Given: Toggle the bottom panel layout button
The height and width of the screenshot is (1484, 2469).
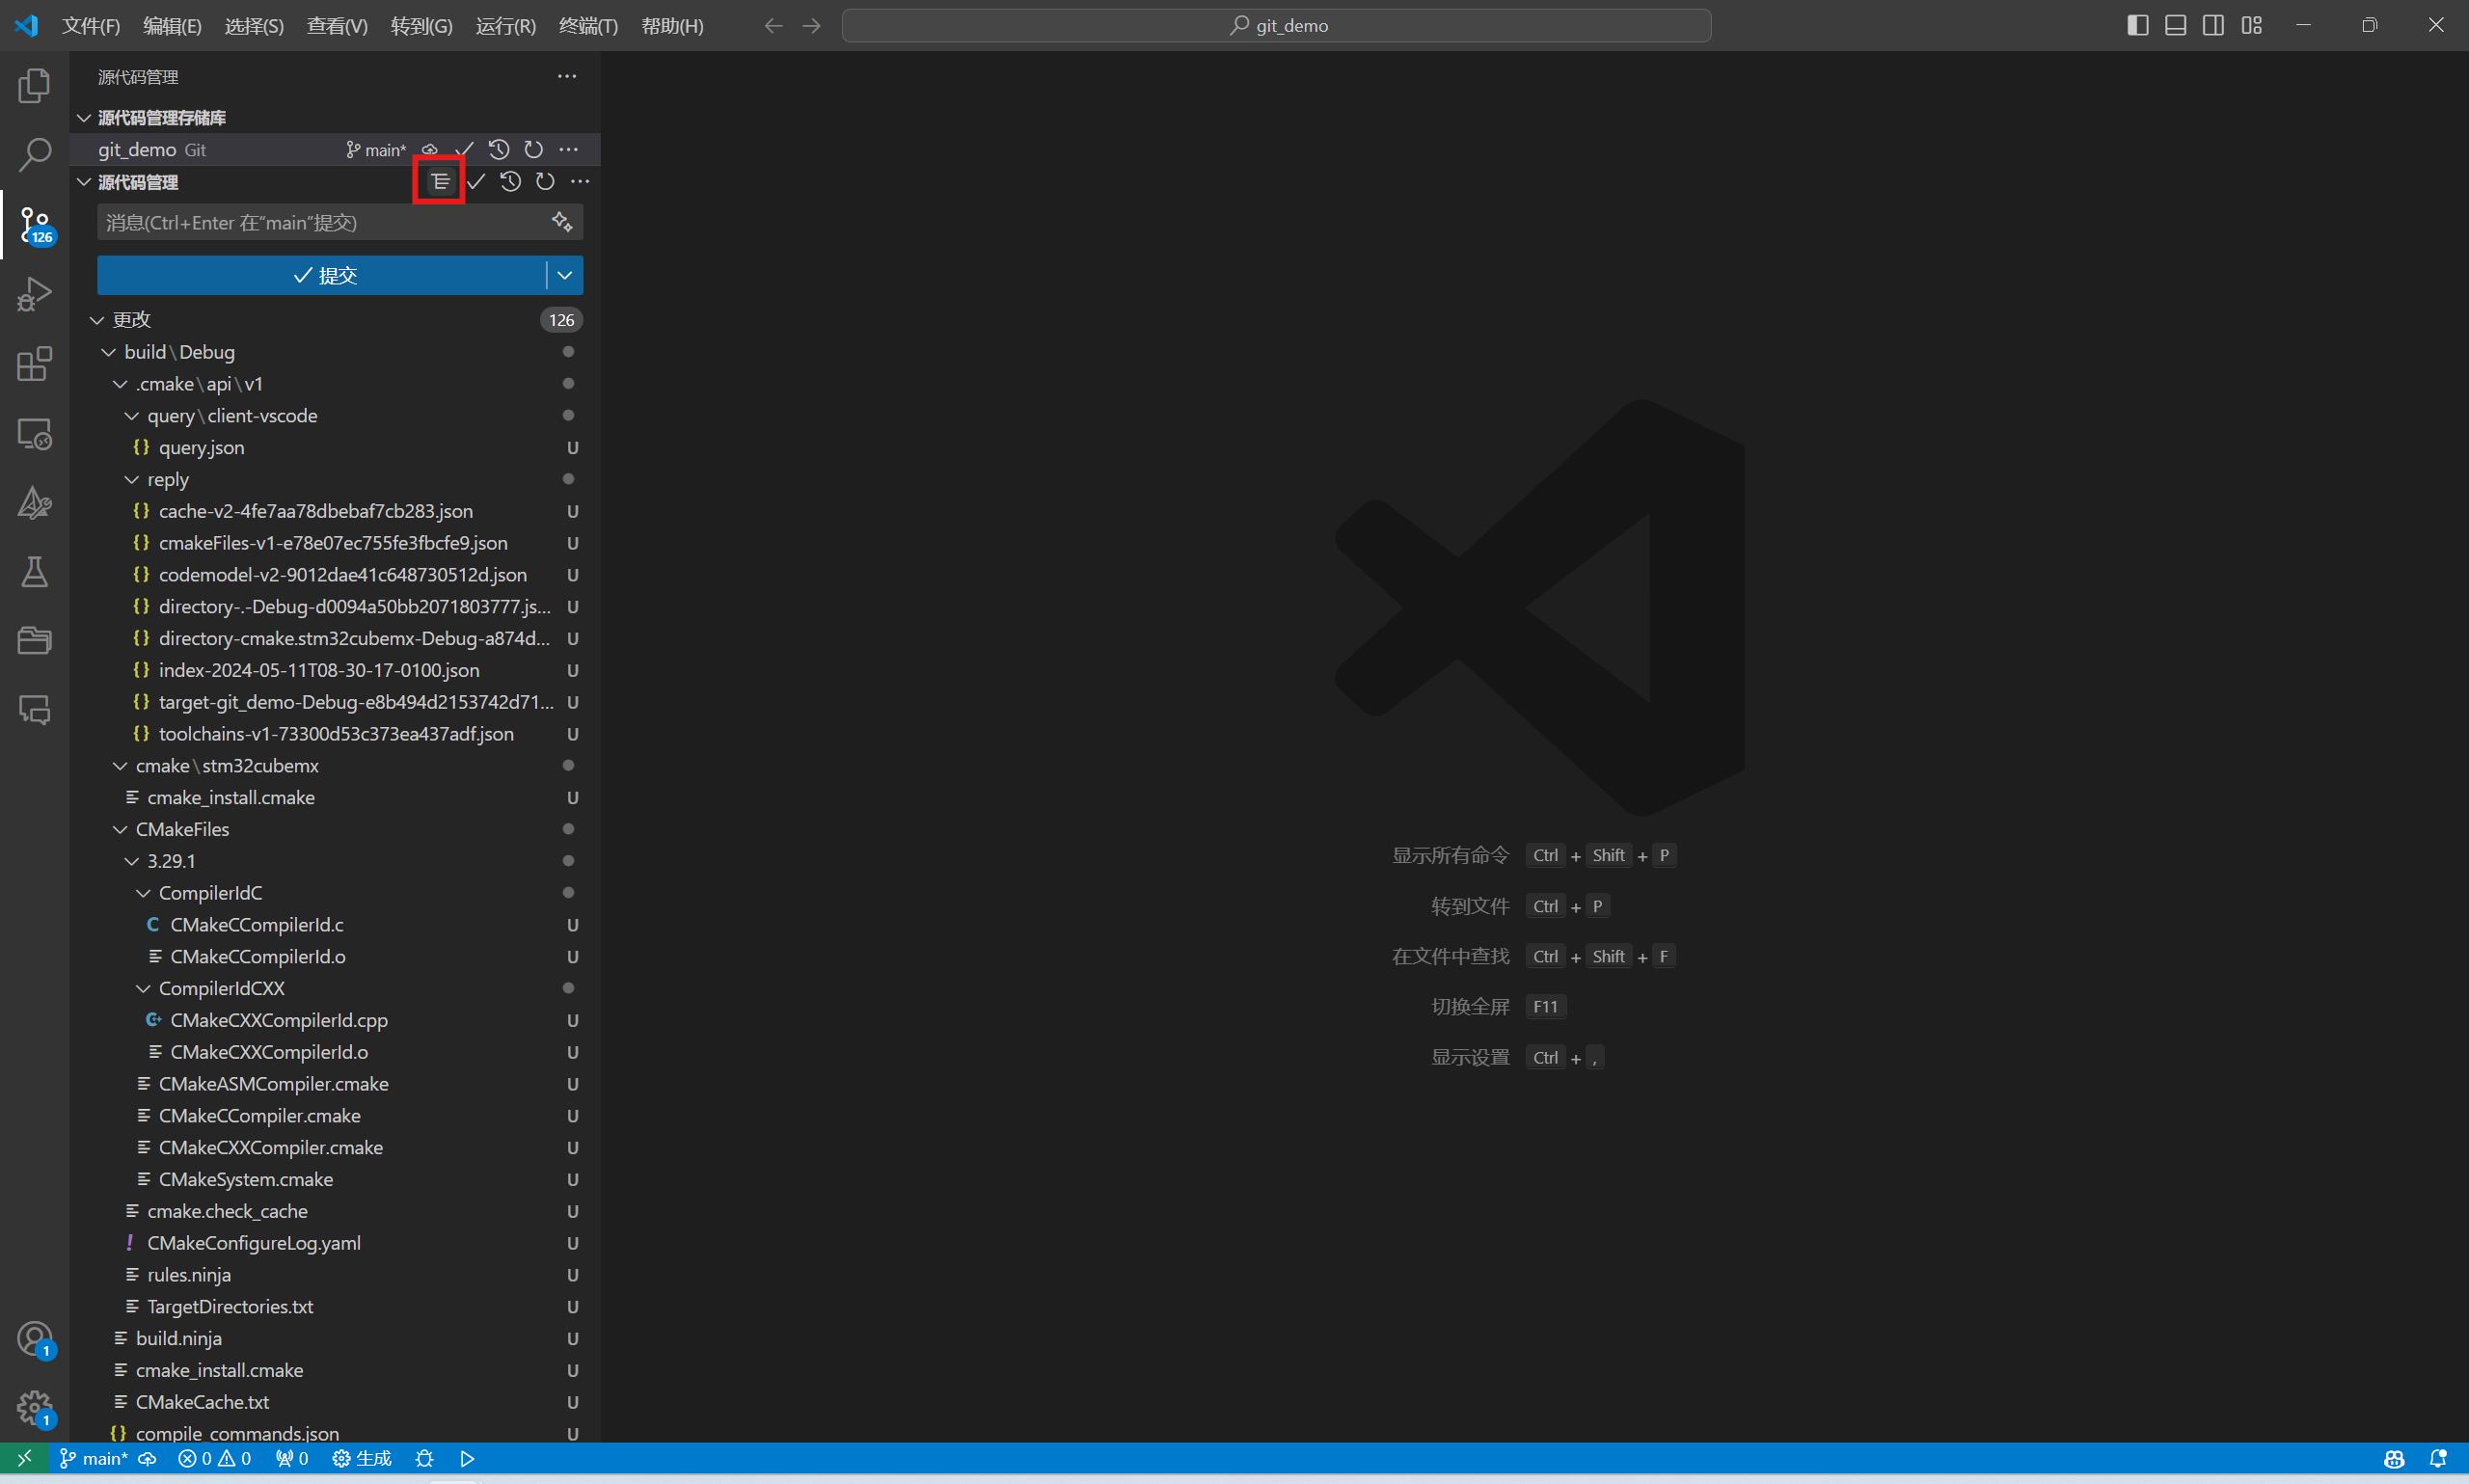Looking at the screenshot, I should (x=2175, y=25).
